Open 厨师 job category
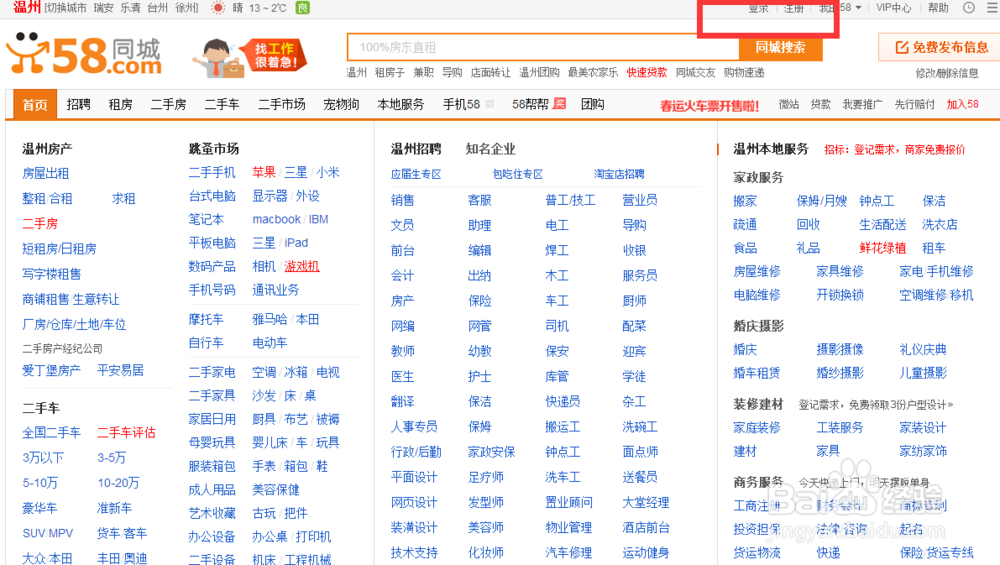This screenshot has height=565, width=1000. pos(634,301)
